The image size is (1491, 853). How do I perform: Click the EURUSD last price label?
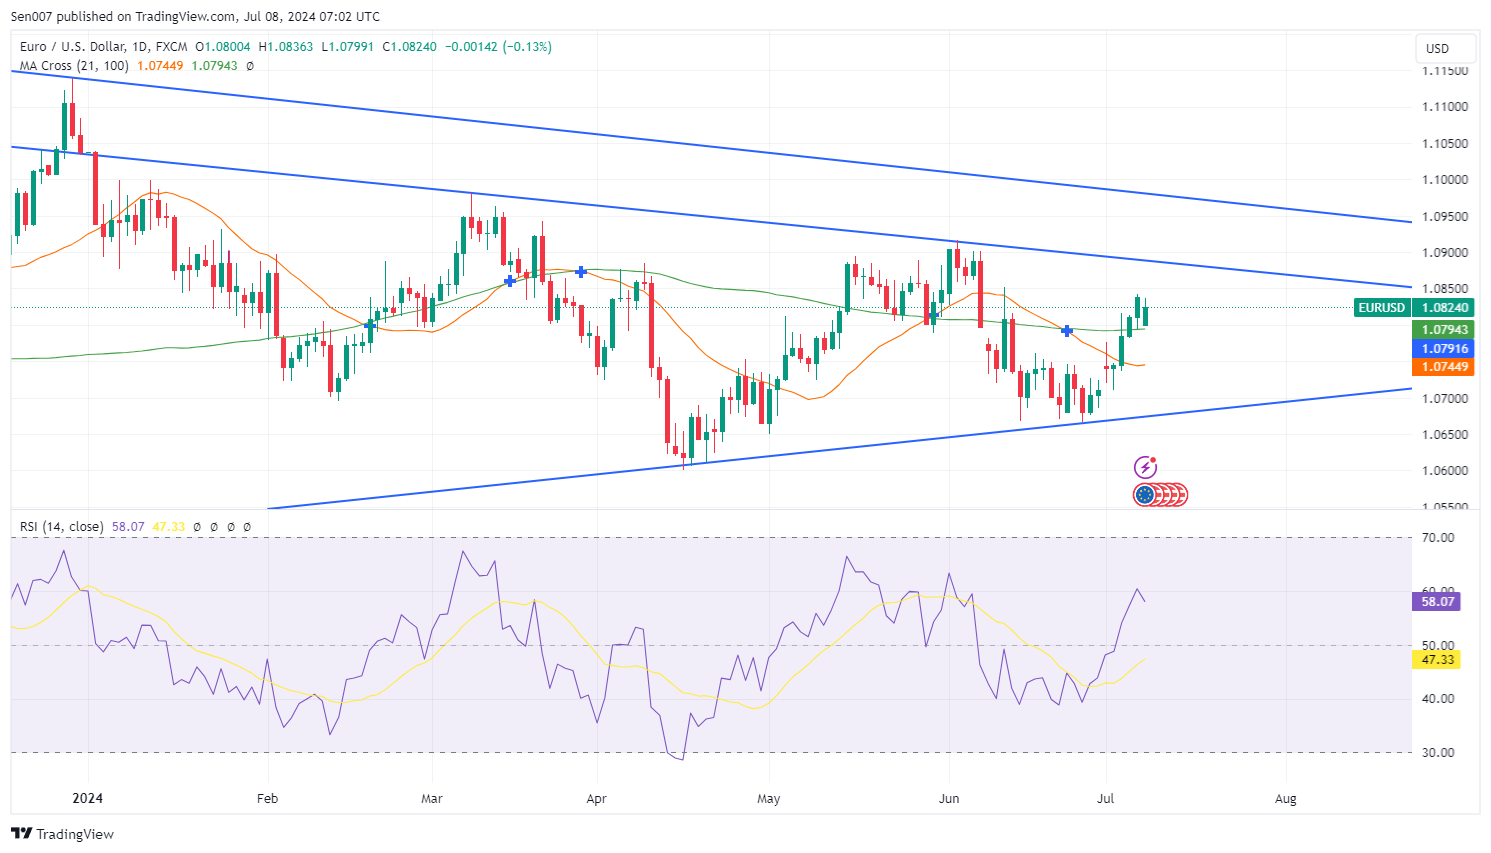(1413, 308)
